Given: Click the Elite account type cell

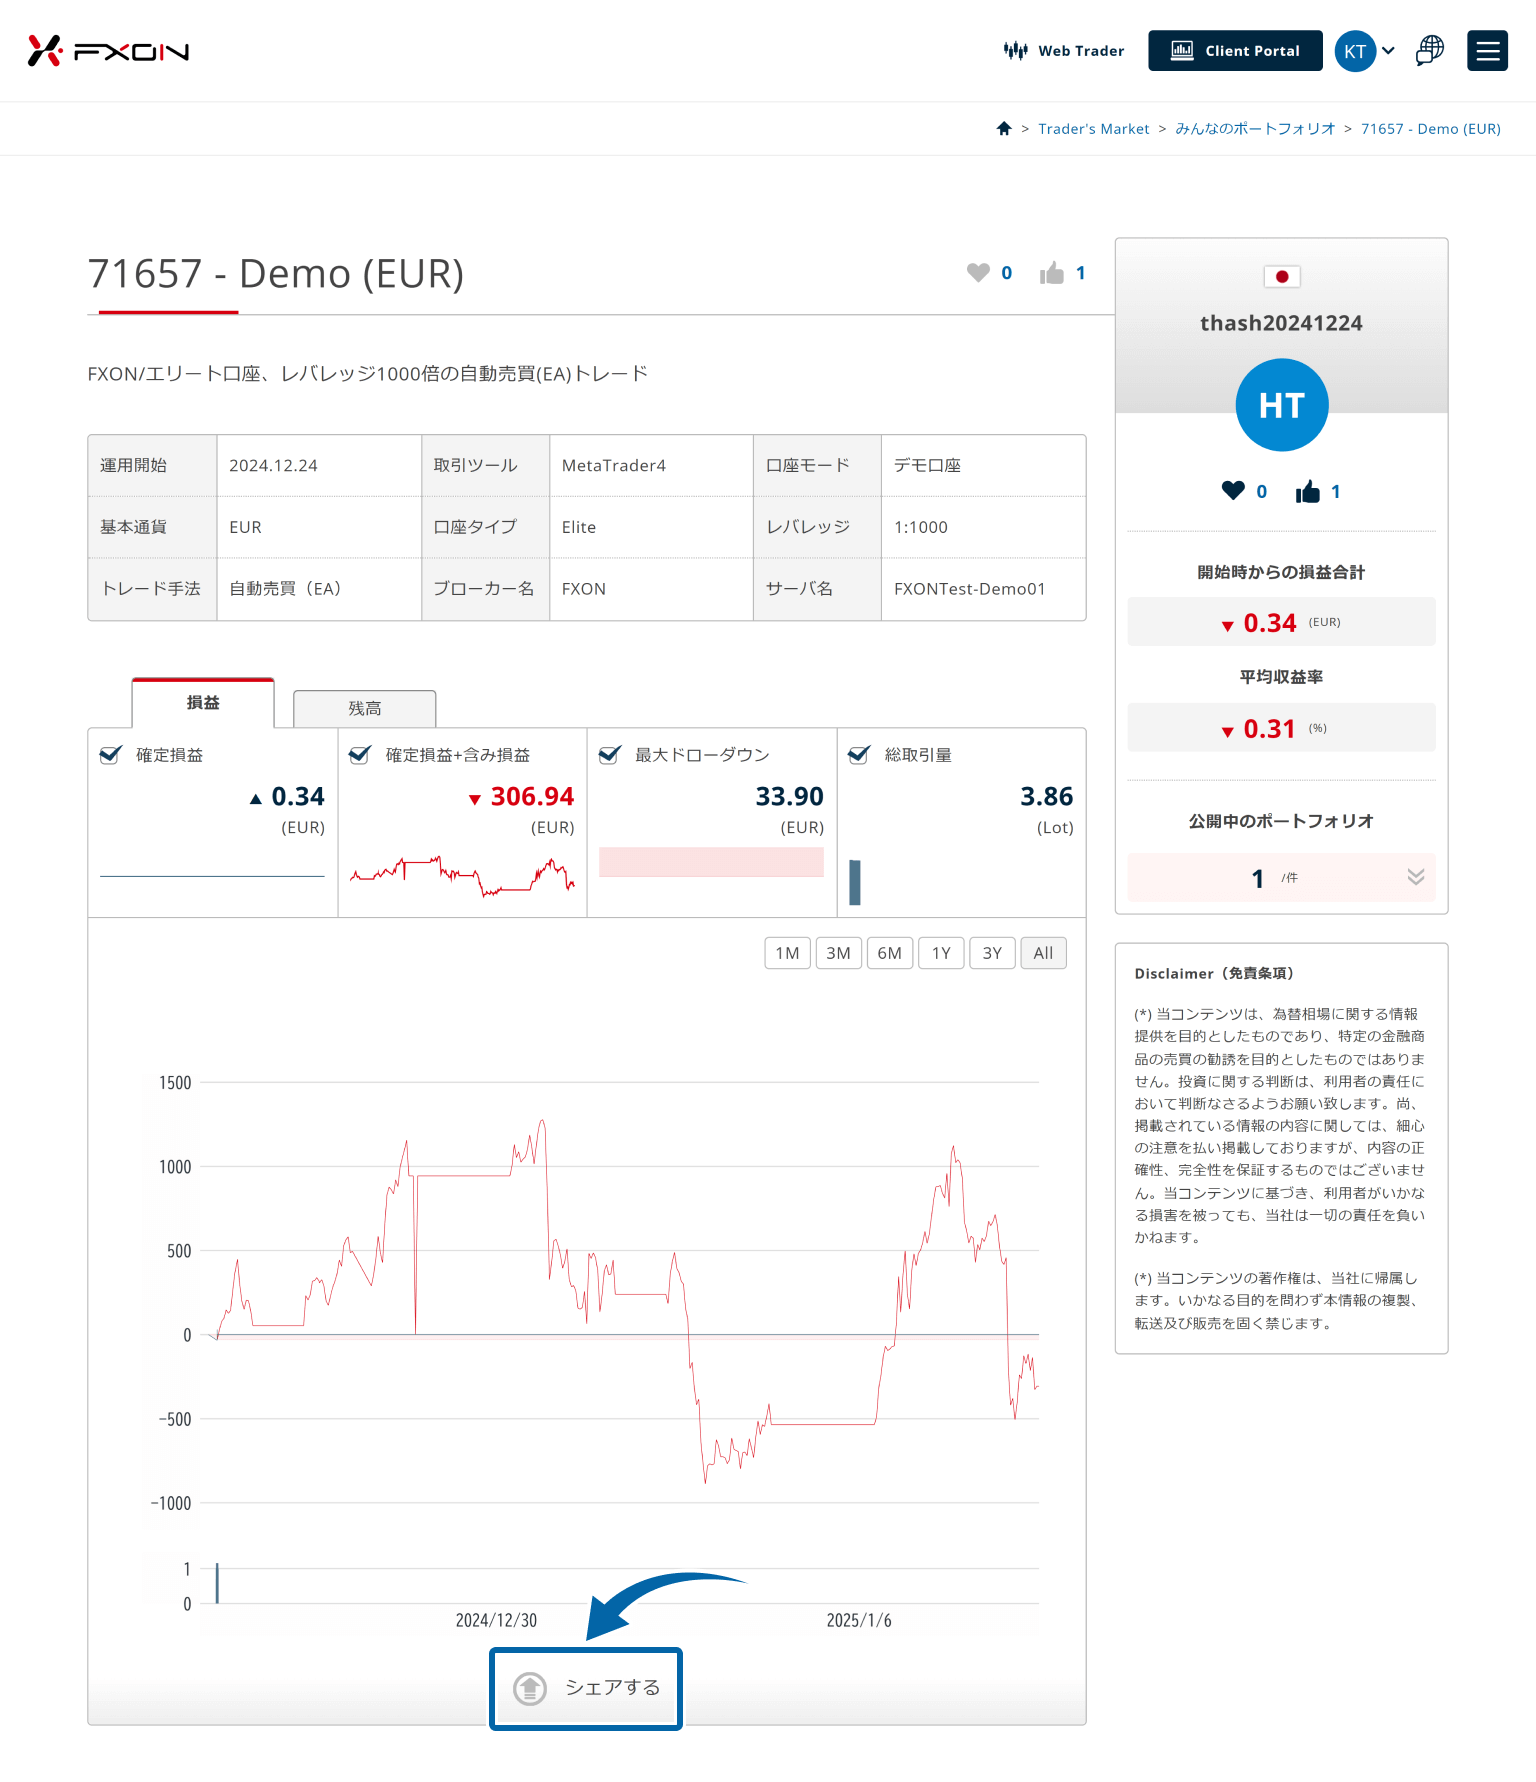Looking at the screenshot, I should click(651, 527).
